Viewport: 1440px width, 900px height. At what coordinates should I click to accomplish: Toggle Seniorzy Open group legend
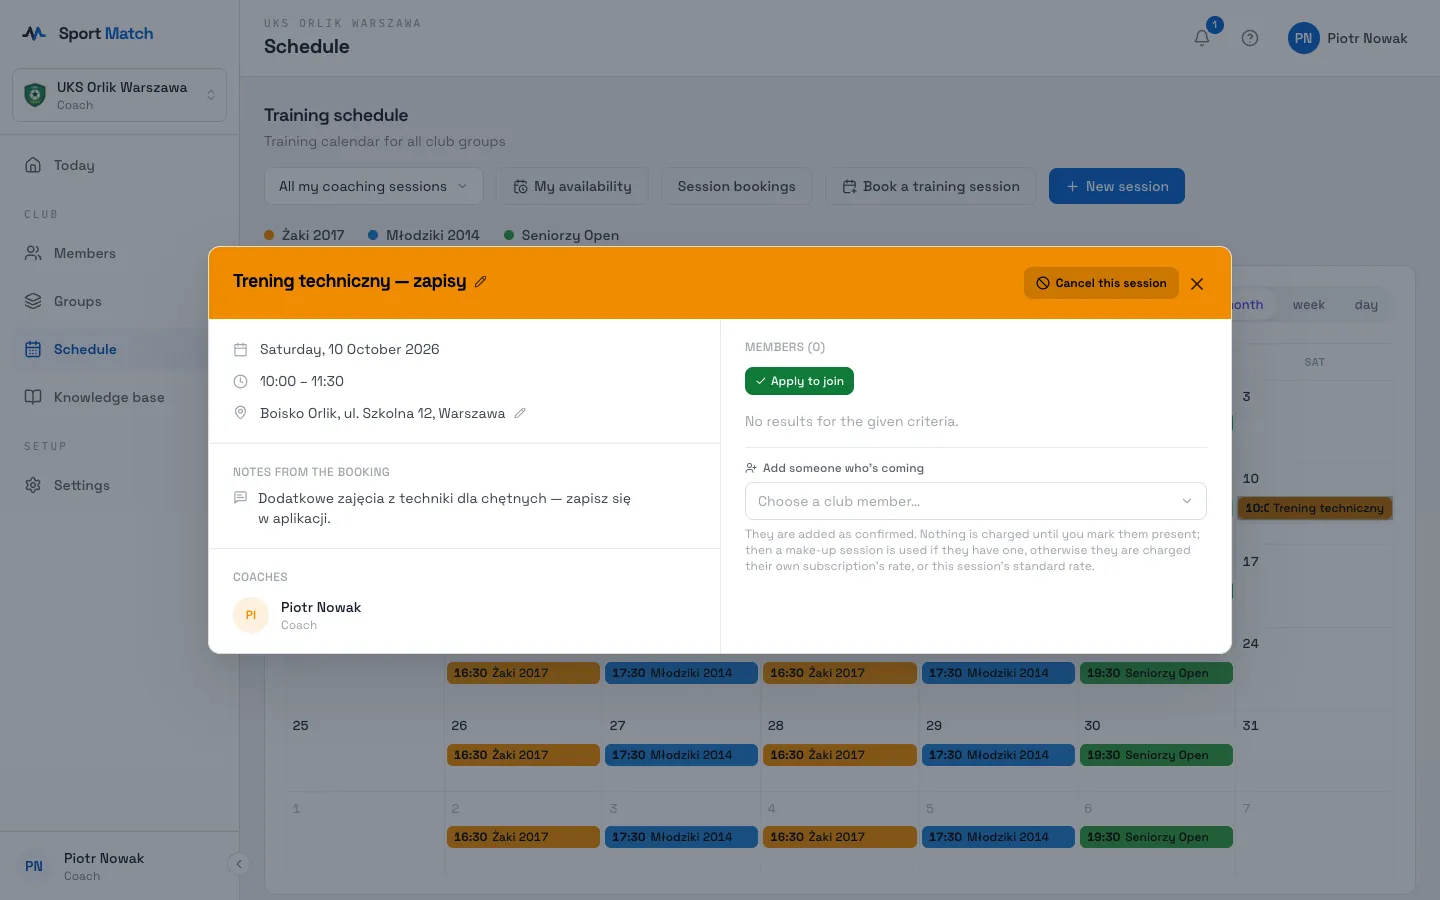562,235
